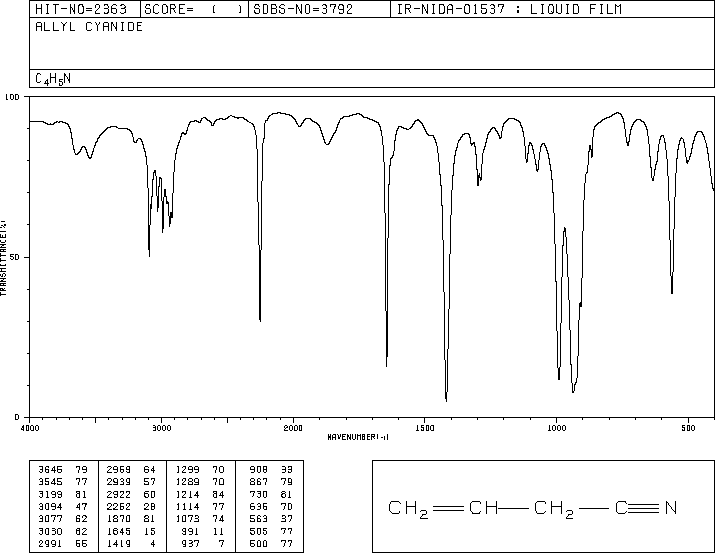
Task: Pick the 636 wavenumber in peak table
Action: (x=259, y=506)
